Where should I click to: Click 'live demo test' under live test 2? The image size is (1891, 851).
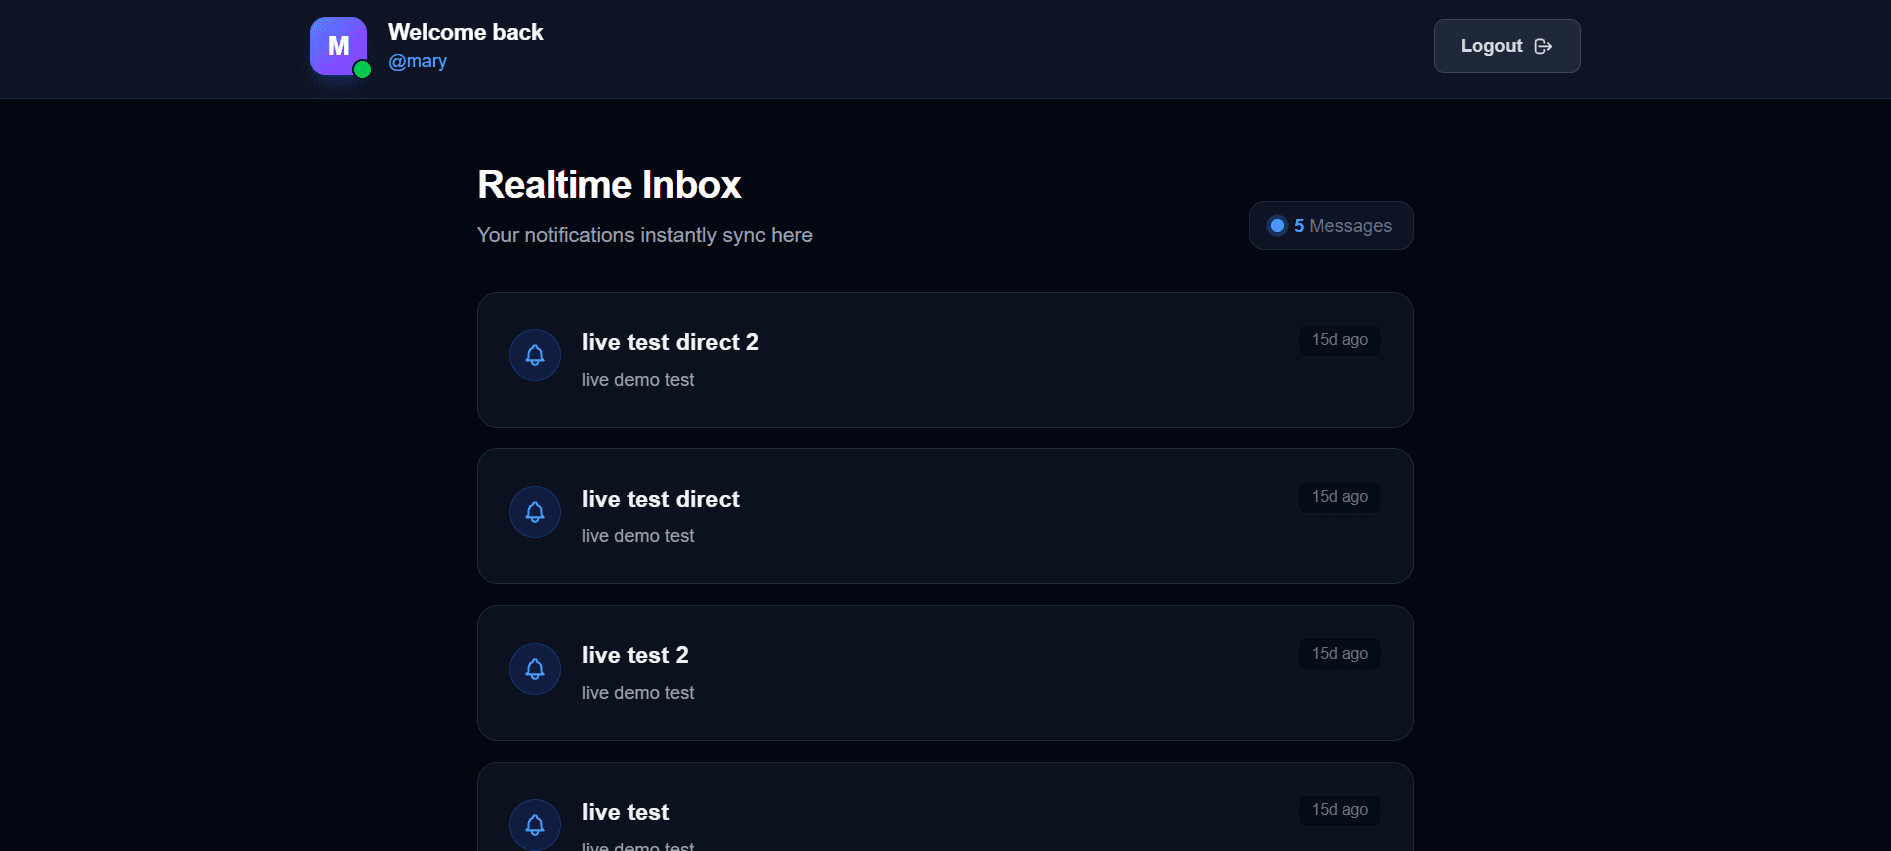click(638, 693)
